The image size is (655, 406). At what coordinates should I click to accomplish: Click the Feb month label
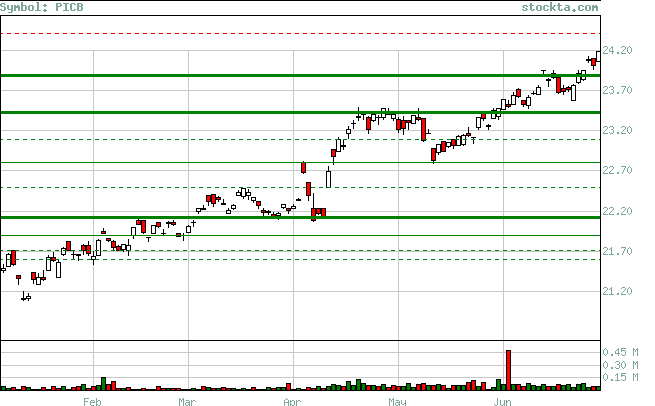92,402
